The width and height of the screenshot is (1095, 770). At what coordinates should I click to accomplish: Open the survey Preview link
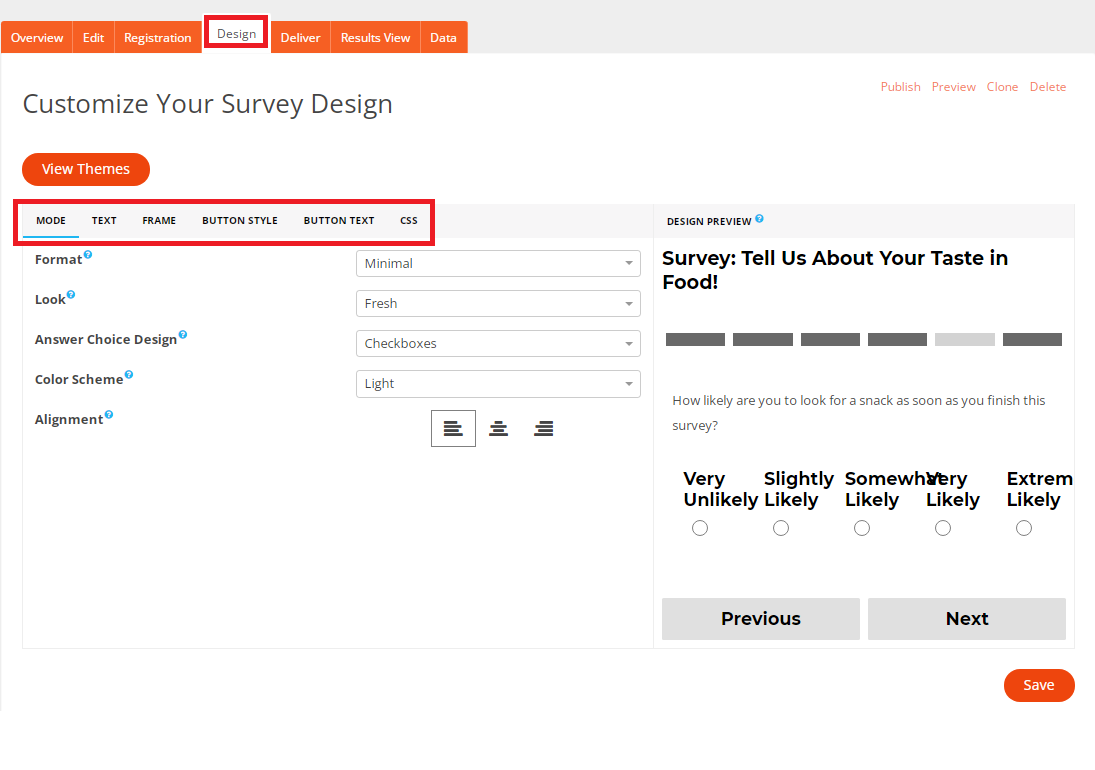coord(953,86)
